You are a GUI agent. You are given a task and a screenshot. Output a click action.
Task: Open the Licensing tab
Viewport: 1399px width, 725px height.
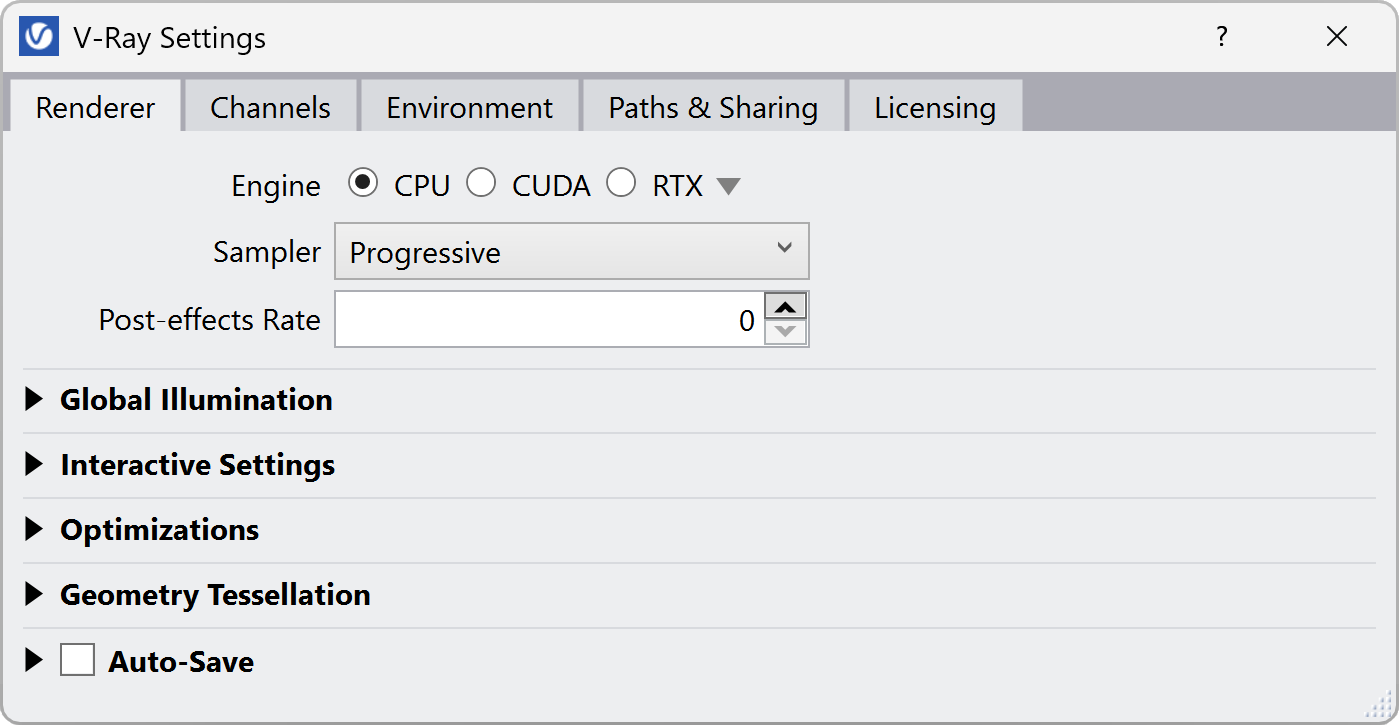tap(935, 106)
